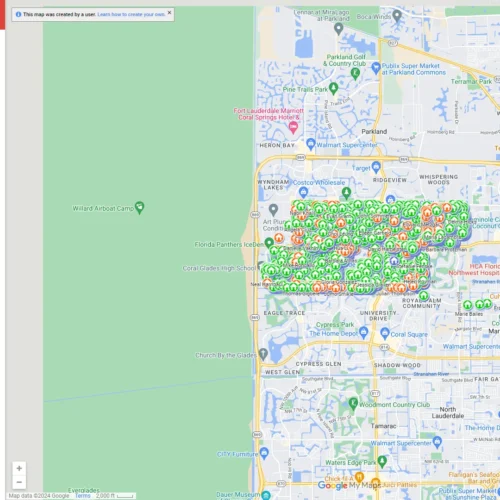Viewport: 500px width, 500px height.
Task: Click the green house marker near Royal Palm Community
Action: coord(424,295)
